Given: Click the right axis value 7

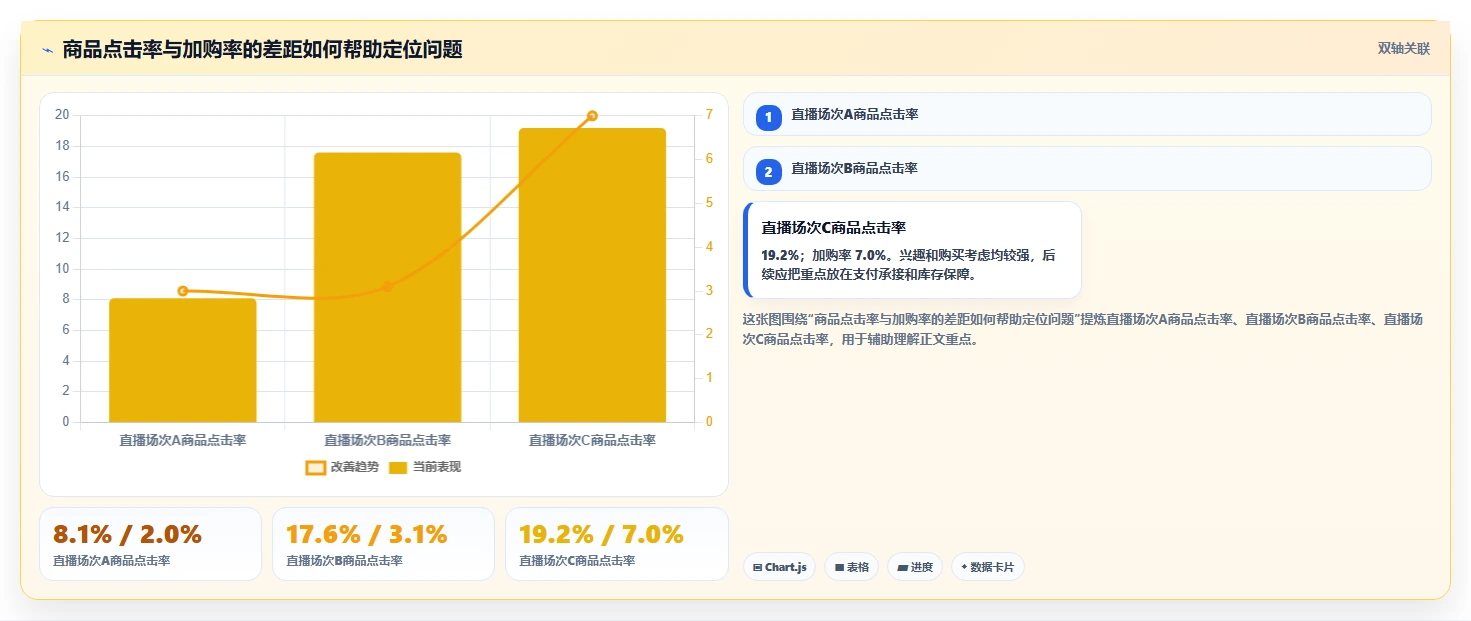Looking at the screenshot, I should pyautogui.click(x=709, y=115).
